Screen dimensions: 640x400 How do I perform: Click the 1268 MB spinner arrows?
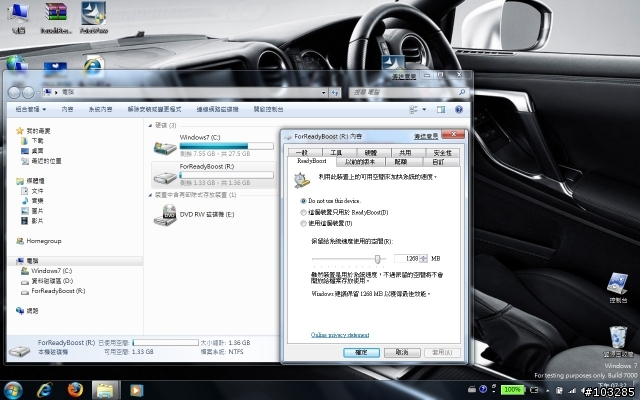tap(423, 258)
